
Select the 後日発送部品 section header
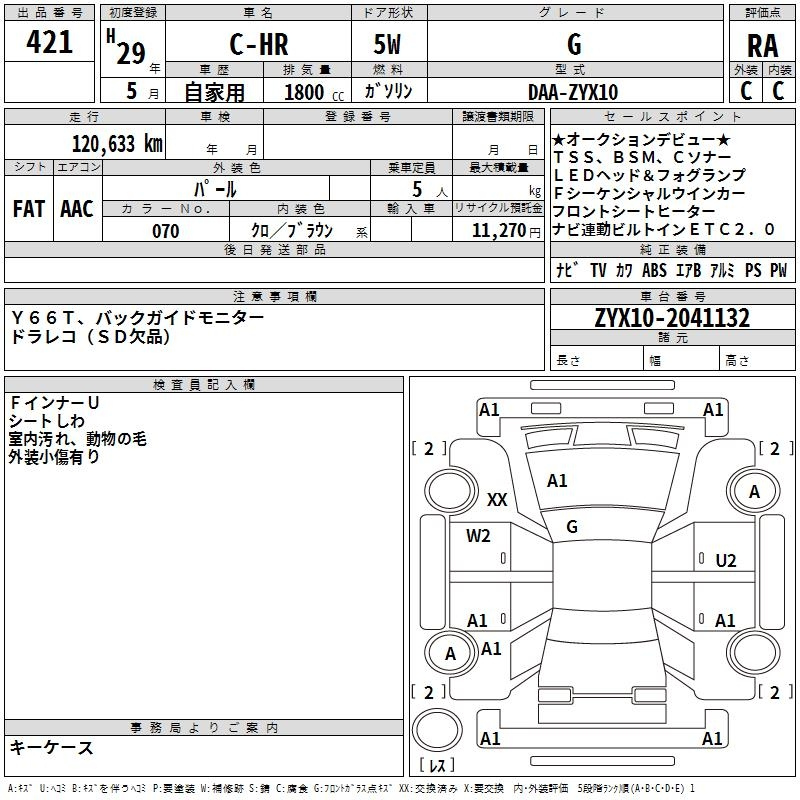[275, 249]
